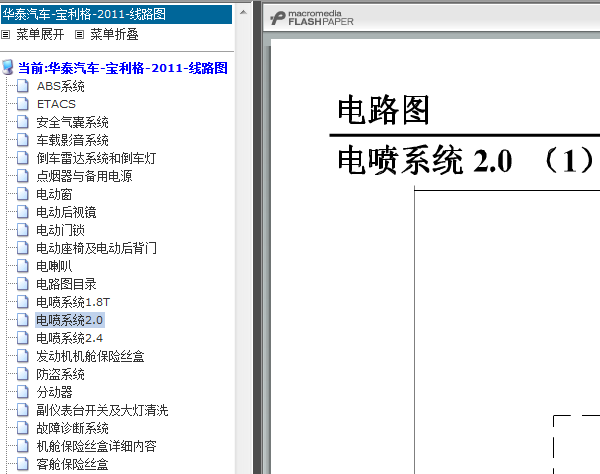Click the page icon beside 副仪表台开关及大灯清洗
600x474 pixels.
[x=23, y=410]
